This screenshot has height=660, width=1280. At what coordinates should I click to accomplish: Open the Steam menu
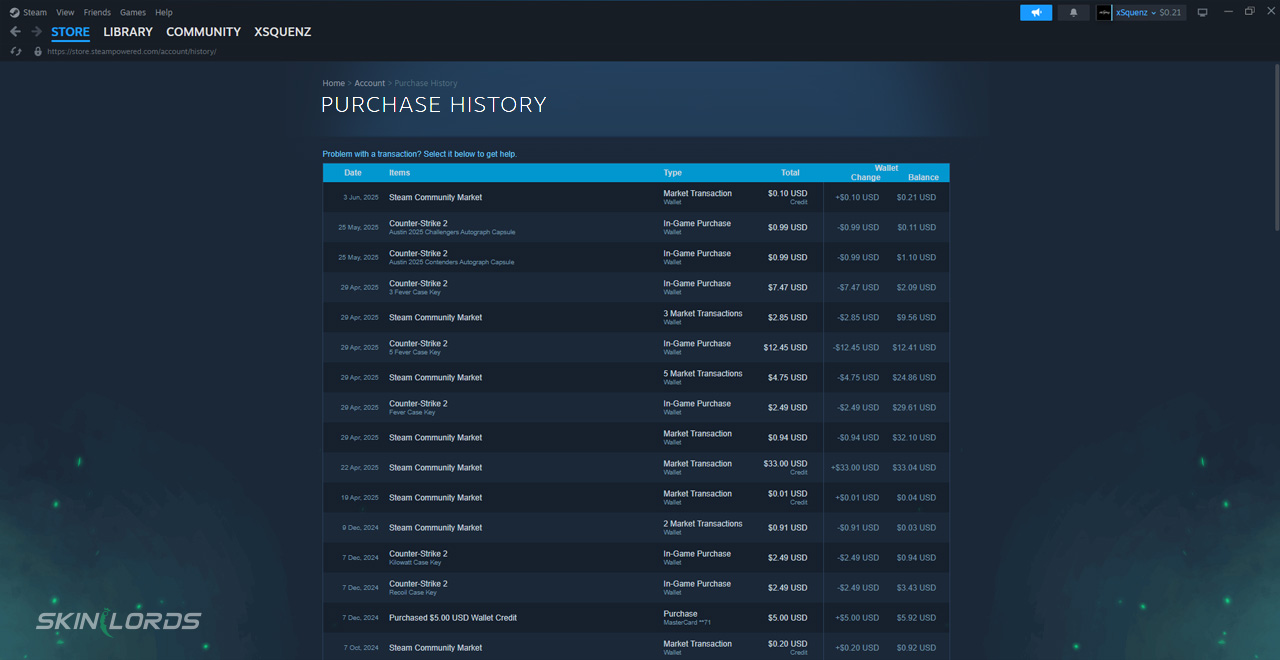coord(35,12)
